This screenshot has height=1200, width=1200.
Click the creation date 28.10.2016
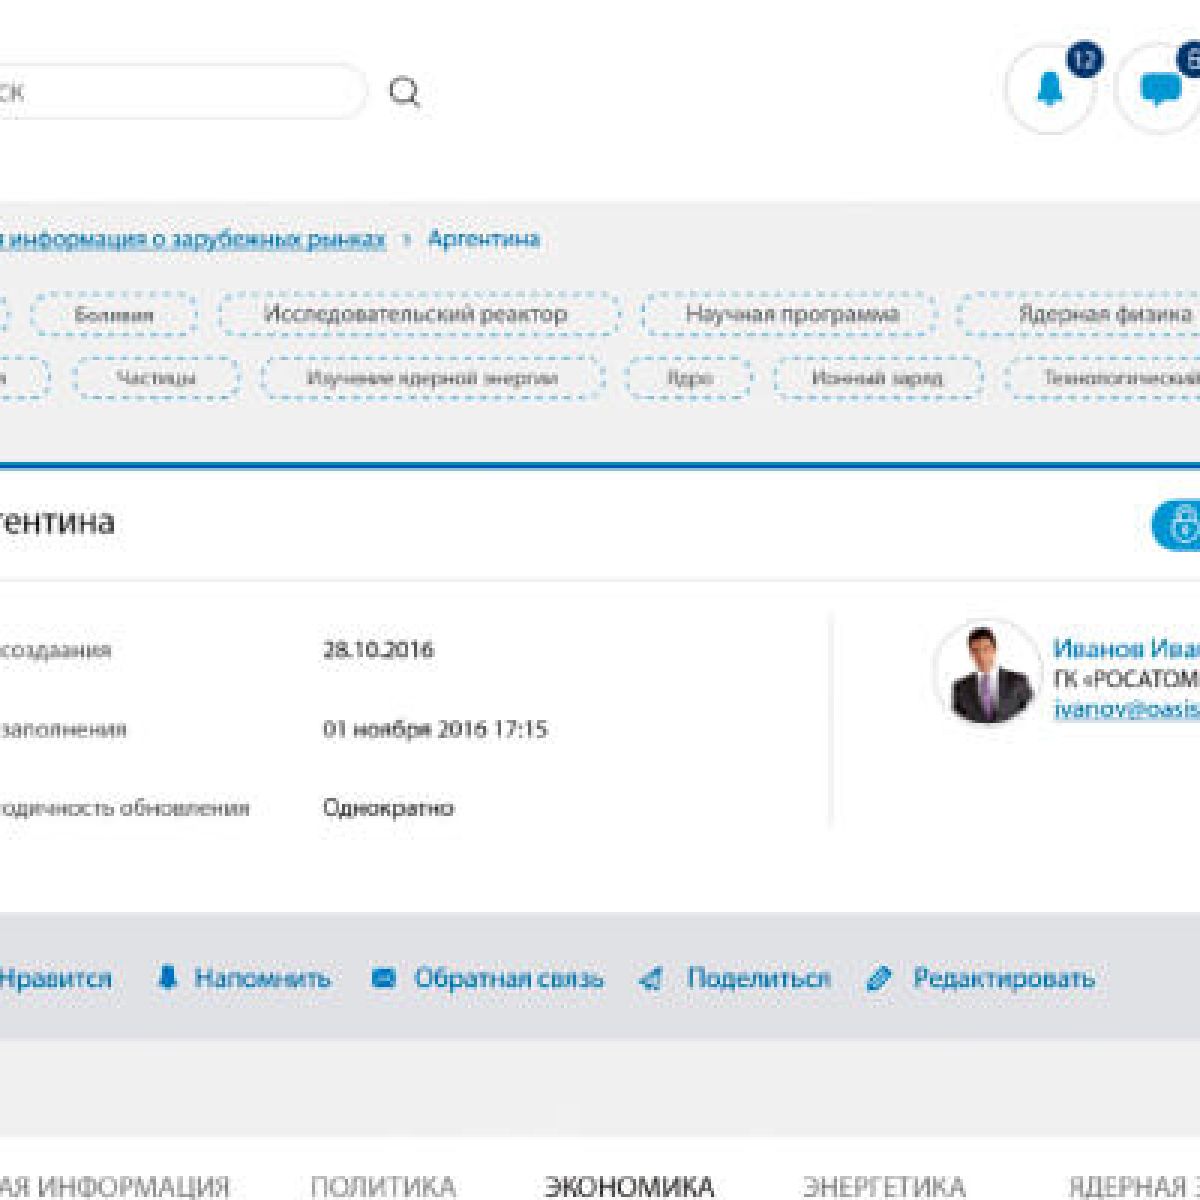[x=378, y=650]
